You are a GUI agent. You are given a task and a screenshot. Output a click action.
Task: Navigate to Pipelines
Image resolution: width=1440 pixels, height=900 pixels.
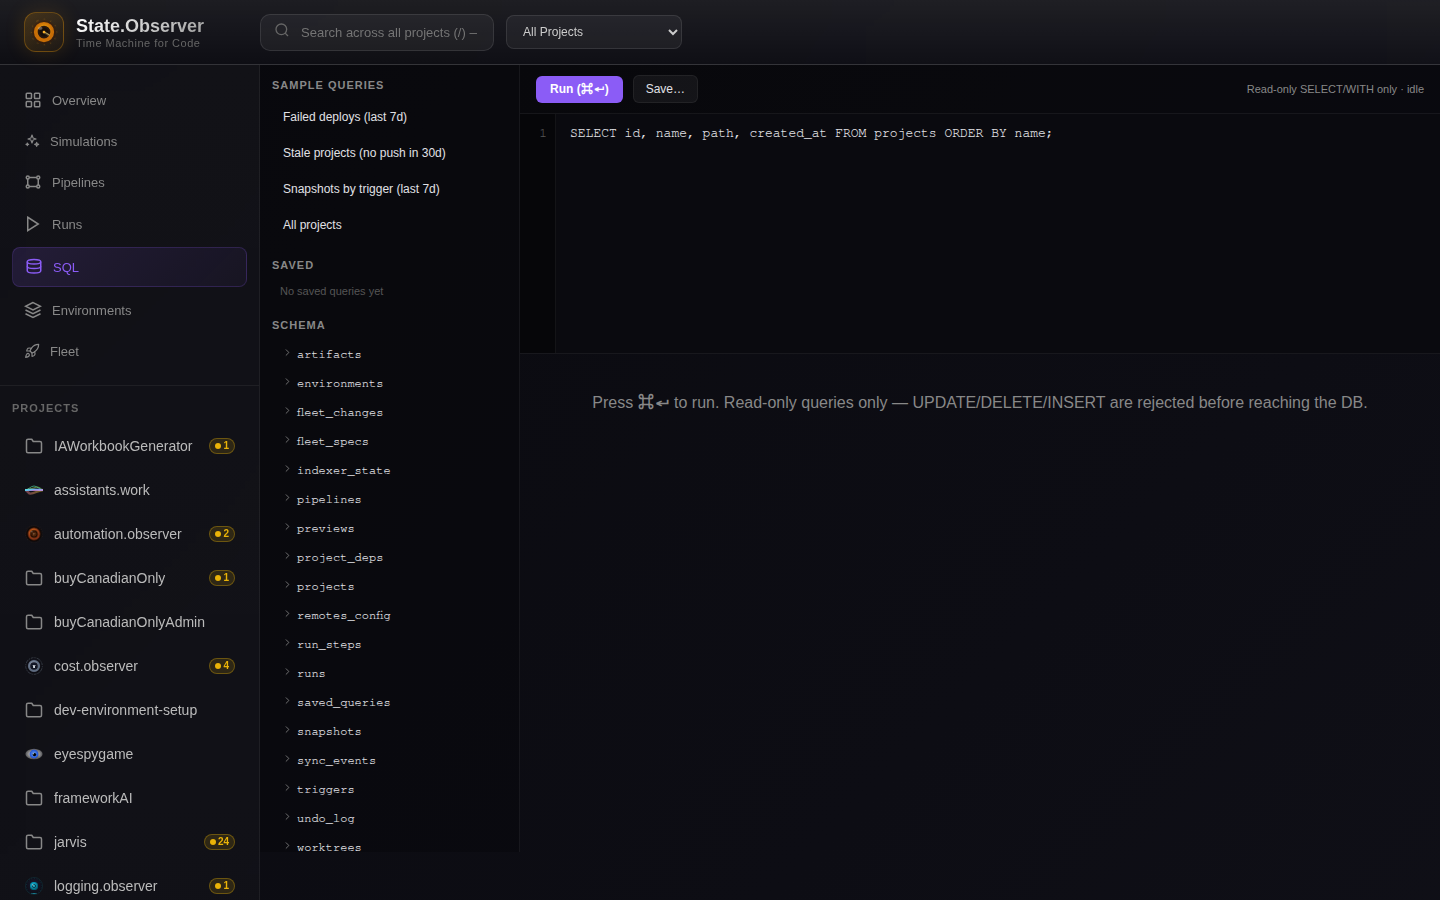[129, 182]
